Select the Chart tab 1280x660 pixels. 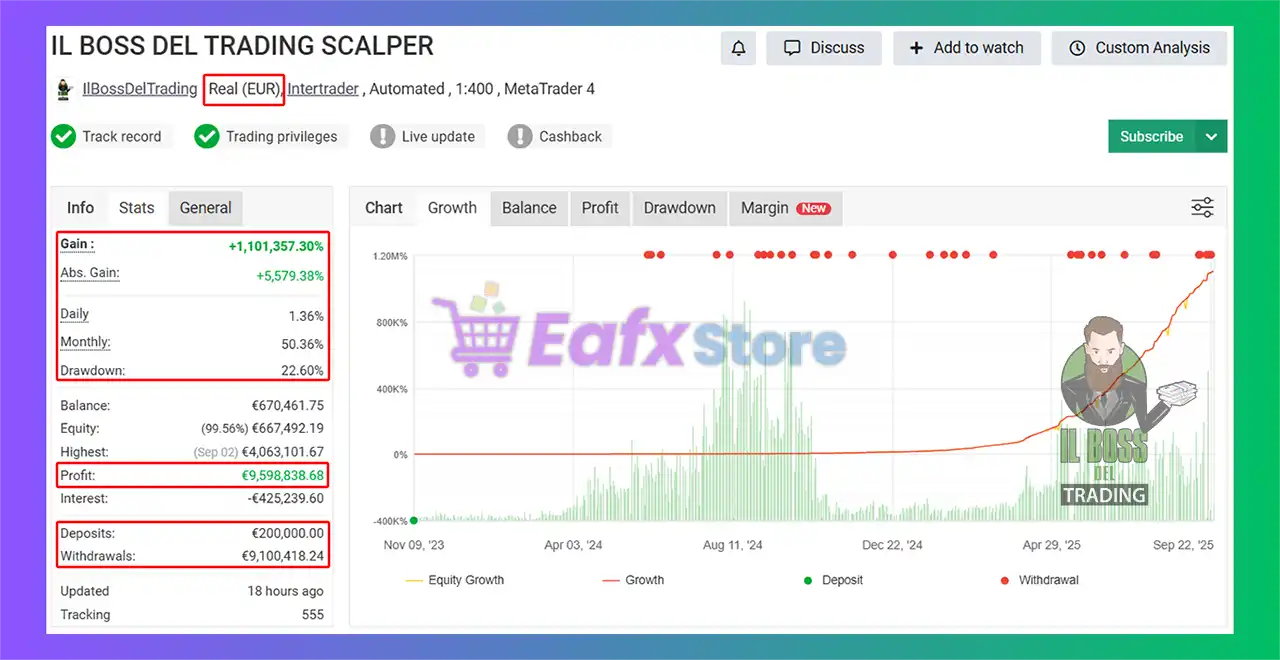point(384,208)
